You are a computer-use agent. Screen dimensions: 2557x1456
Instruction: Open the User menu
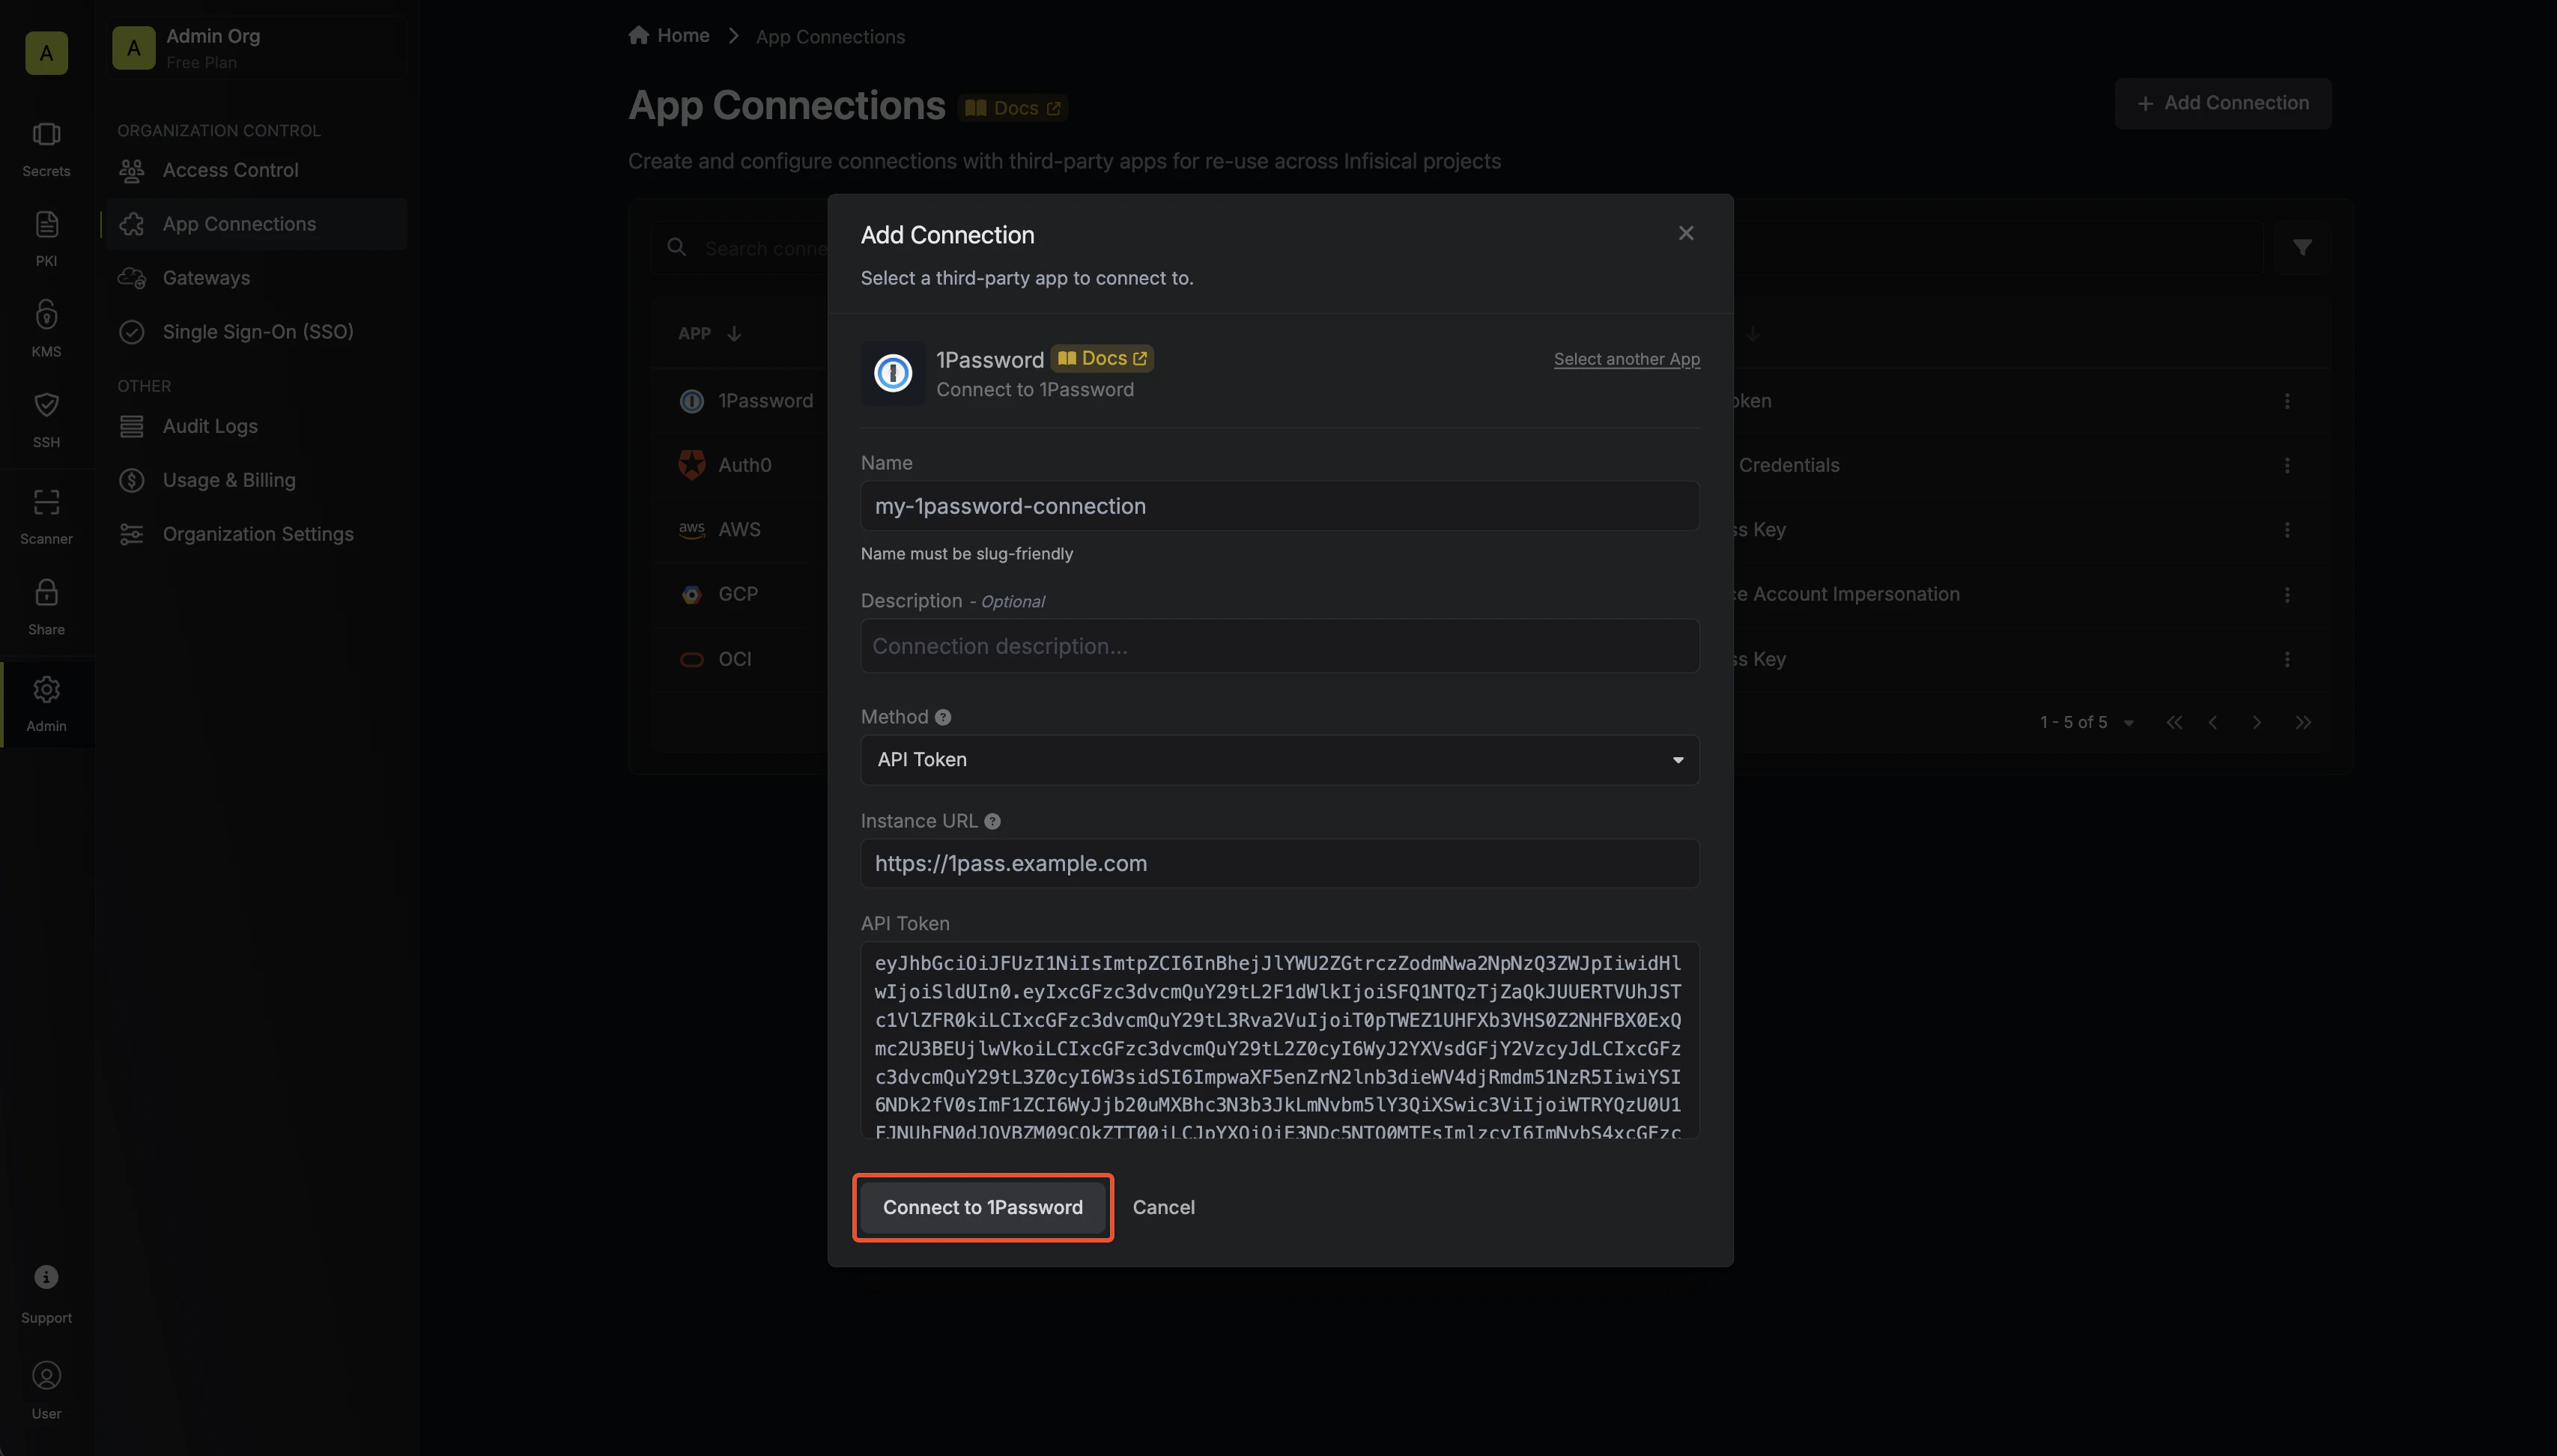tap(46, 1391)
